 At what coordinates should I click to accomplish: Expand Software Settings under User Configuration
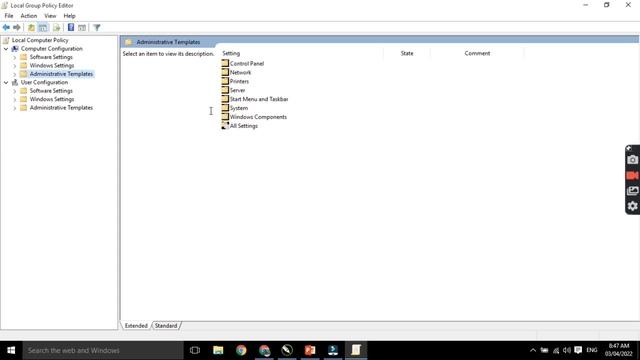click(15, 91)
